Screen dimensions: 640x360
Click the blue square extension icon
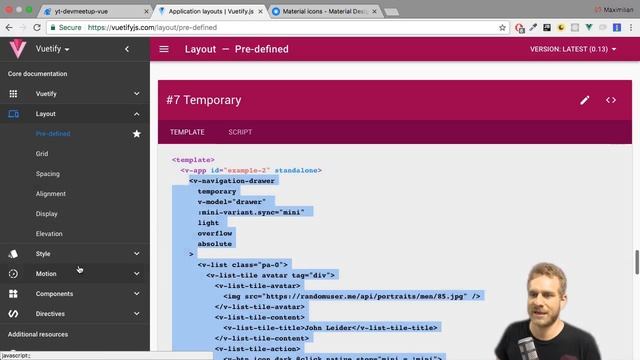pyautogui.click(x=617, y=27)
